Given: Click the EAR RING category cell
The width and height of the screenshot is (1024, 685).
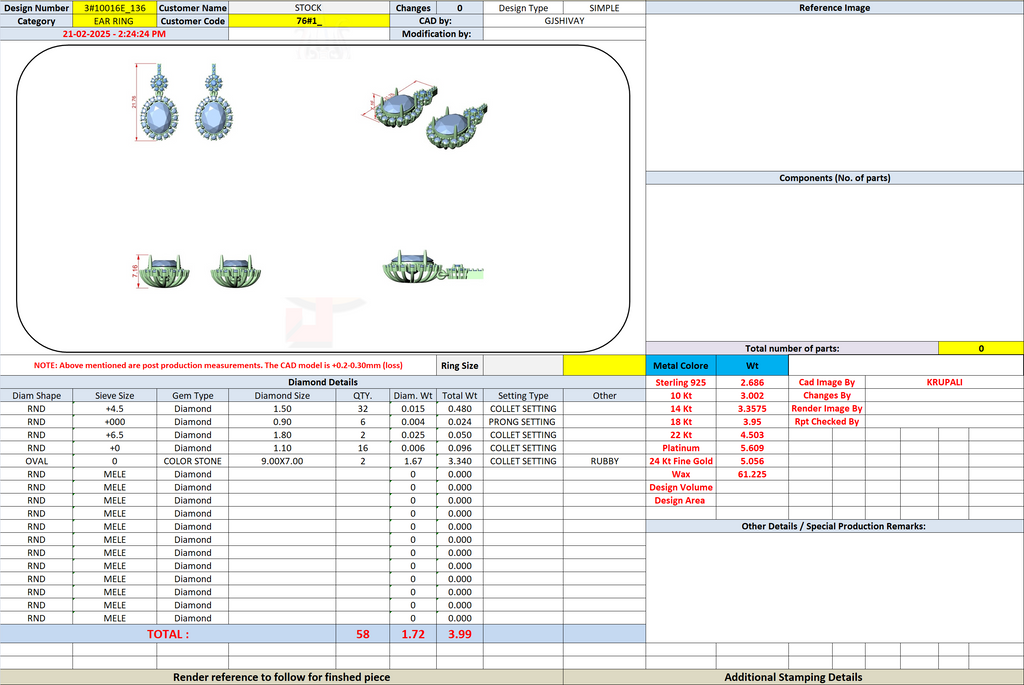Looking at the screenshot, I should pyautogui.click(x=114, y=21).
